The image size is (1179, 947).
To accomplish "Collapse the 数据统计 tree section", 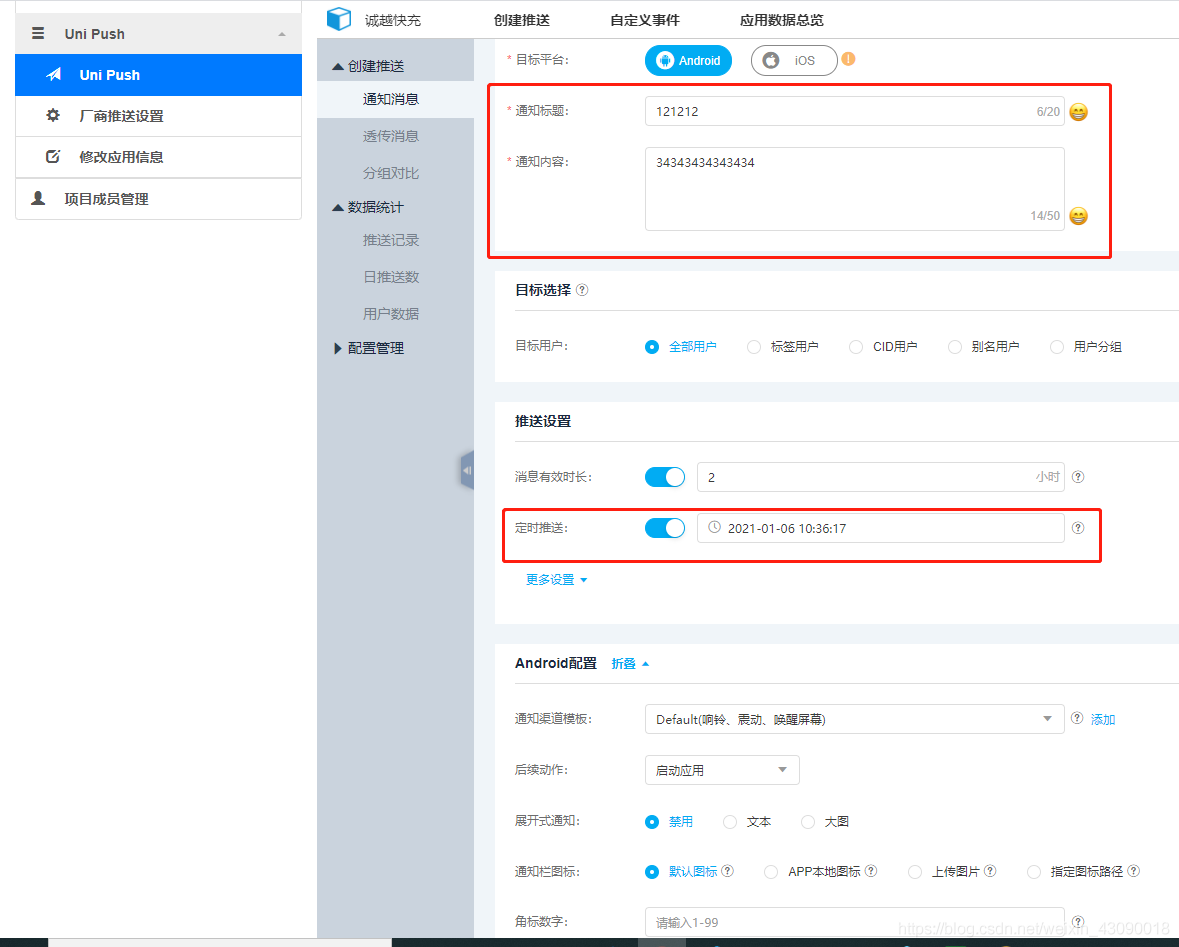I will pyautogui.click(x=338, y=207).
